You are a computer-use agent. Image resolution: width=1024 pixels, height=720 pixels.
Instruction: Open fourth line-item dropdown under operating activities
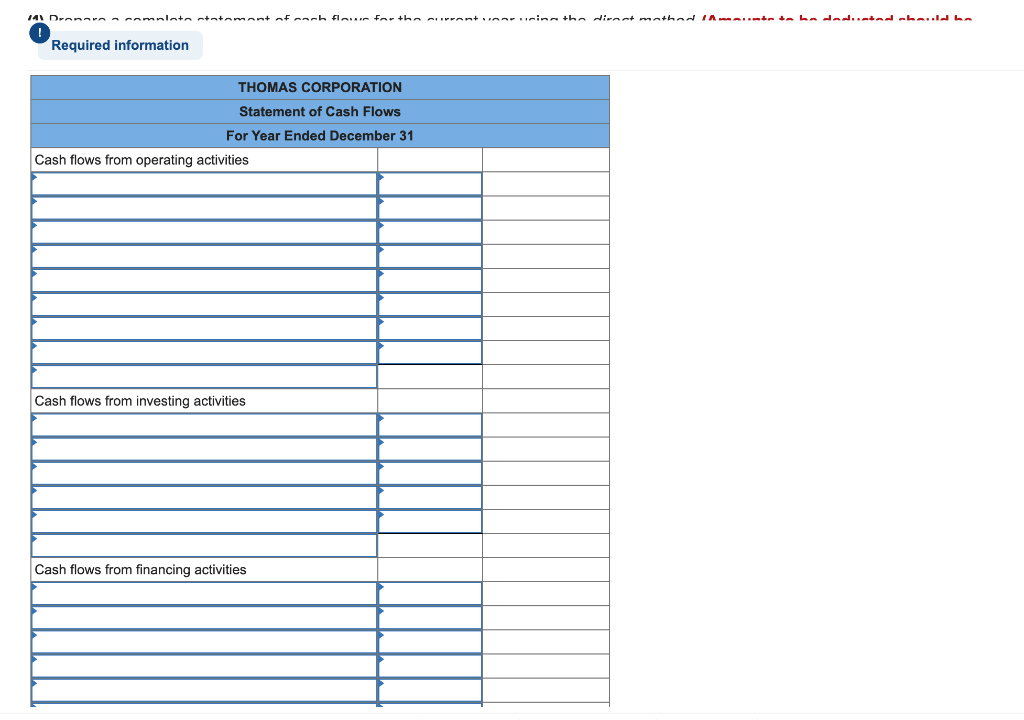pyautogui.click(x=204, y=257)
